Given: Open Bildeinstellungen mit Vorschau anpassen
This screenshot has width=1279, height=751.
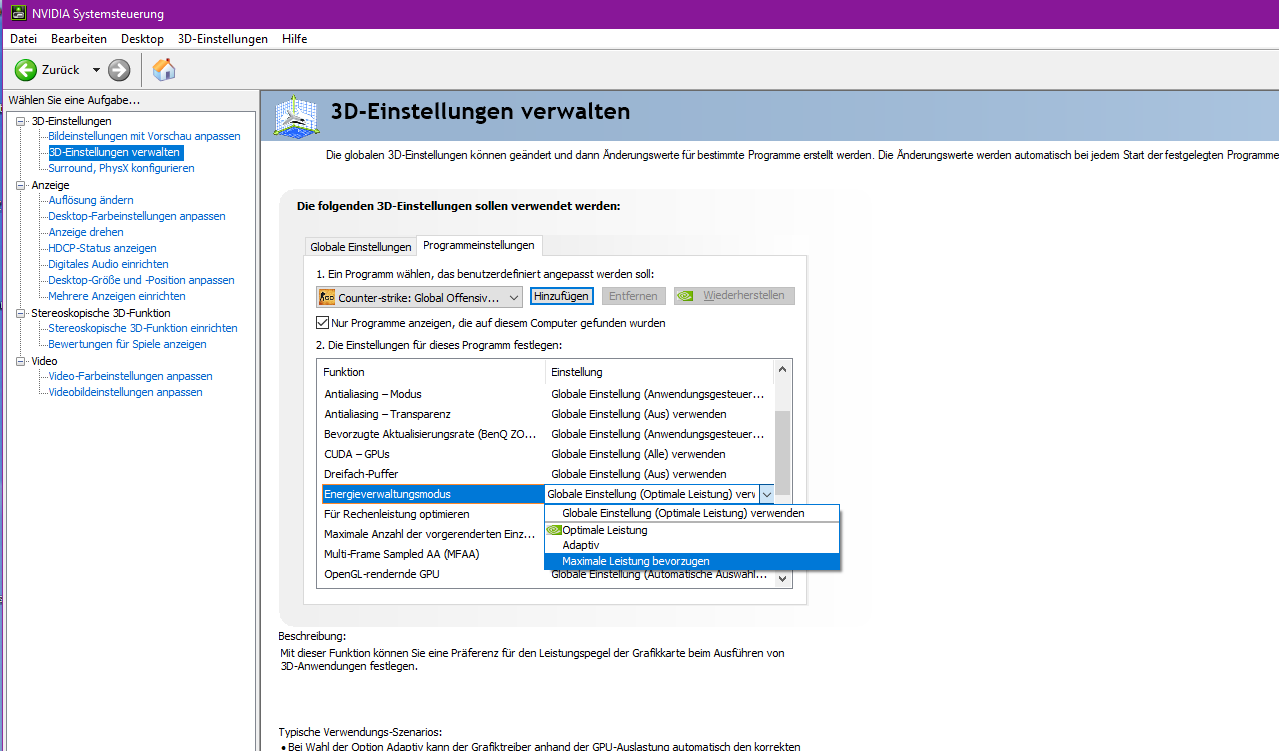Looking at the screenshot, I should click(x=144, y=136).
